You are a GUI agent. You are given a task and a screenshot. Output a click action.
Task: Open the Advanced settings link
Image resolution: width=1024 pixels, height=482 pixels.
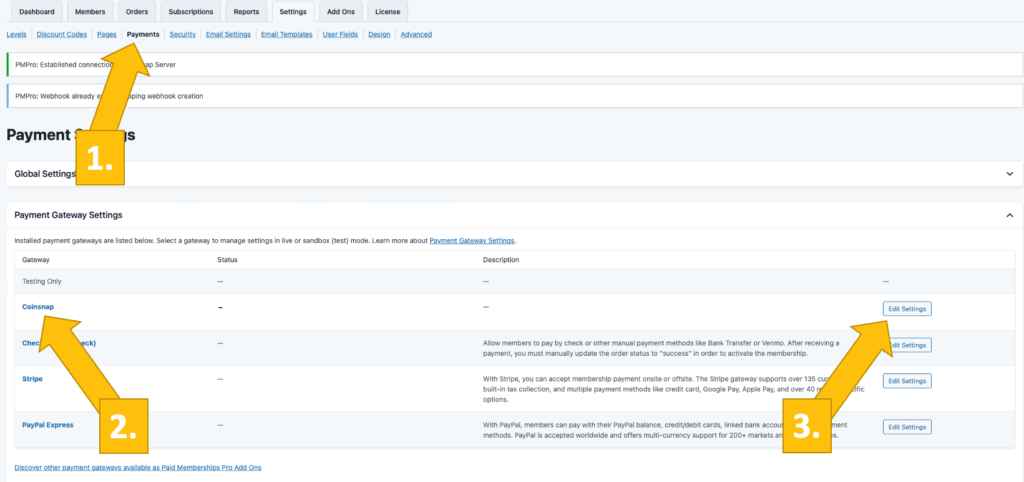point(416,34)
